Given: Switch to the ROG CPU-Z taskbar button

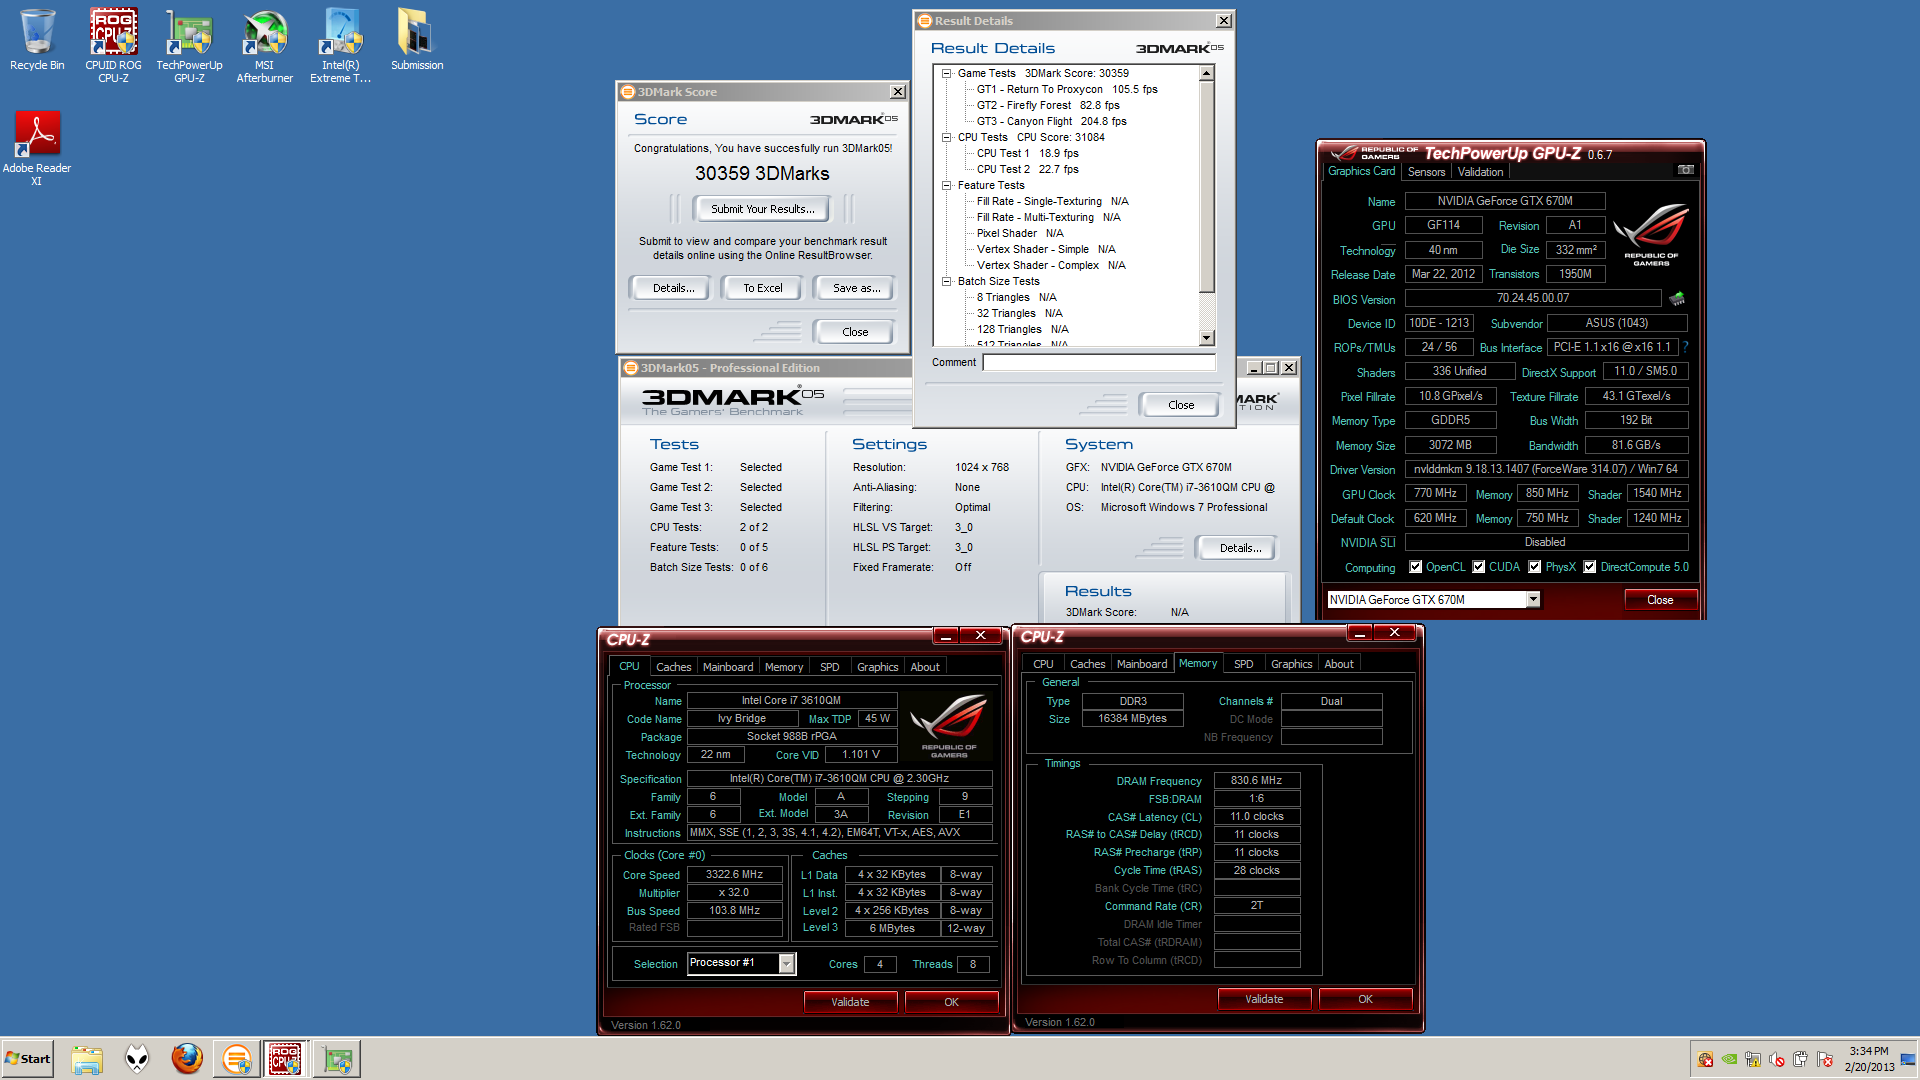Looking at the screenshot, I should 285,1059.
